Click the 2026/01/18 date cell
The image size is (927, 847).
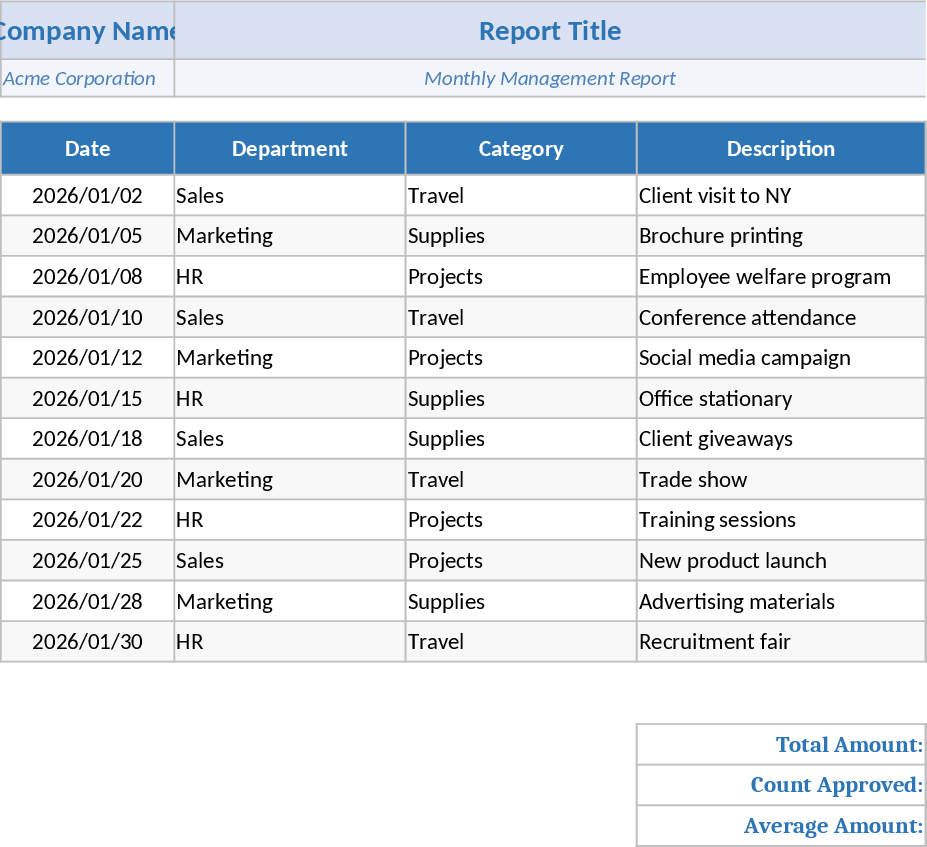tap(87, 439)
